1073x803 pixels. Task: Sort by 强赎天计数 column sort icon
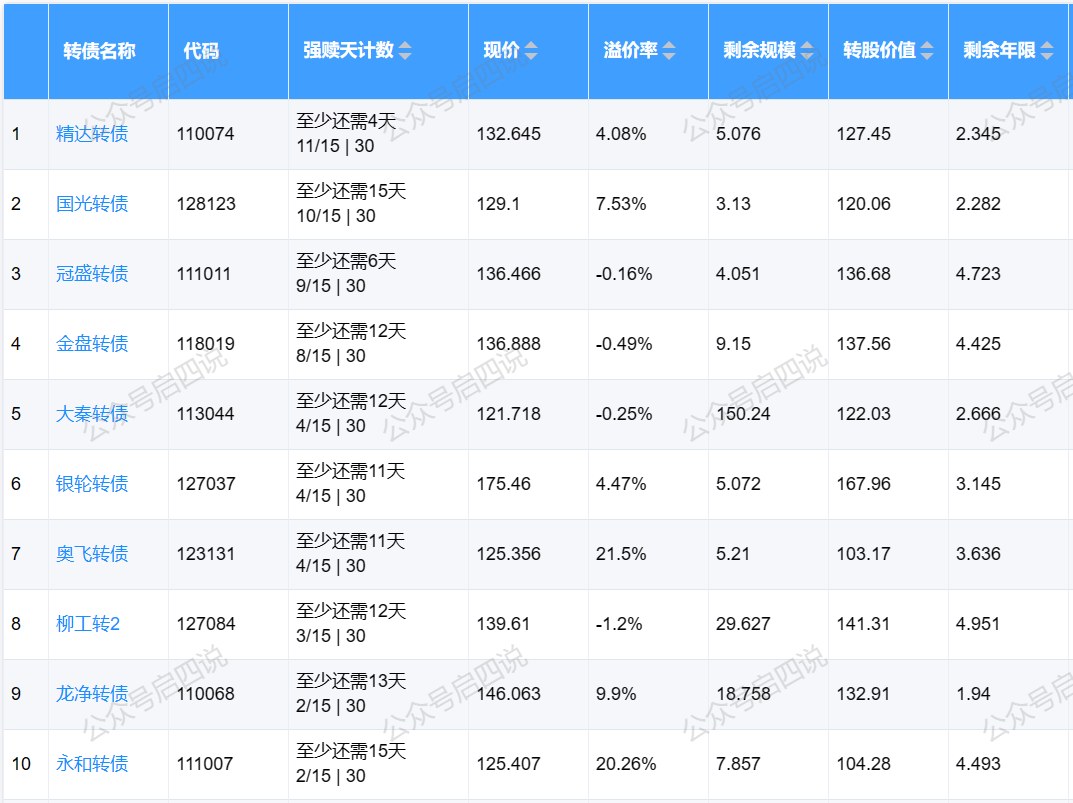coord(405,51)
